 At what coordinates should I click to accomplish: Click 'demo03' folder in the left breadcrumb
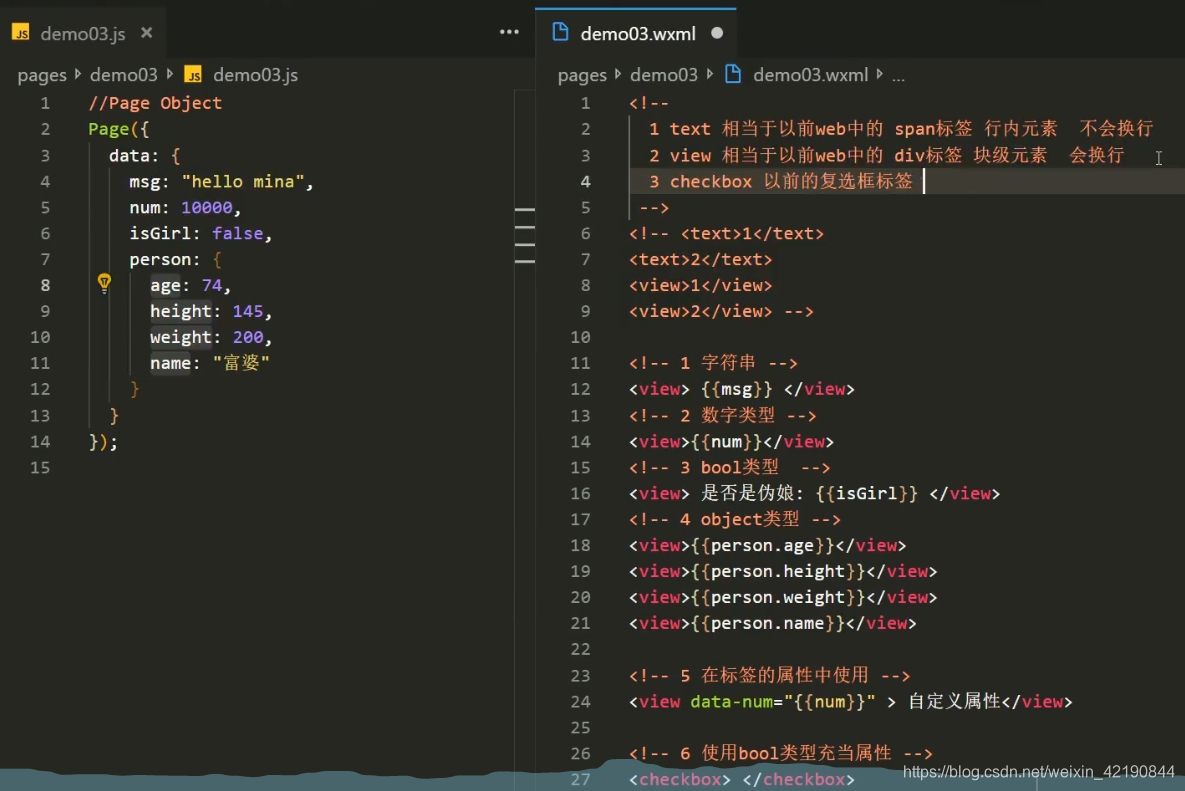(x=124, y=75)
